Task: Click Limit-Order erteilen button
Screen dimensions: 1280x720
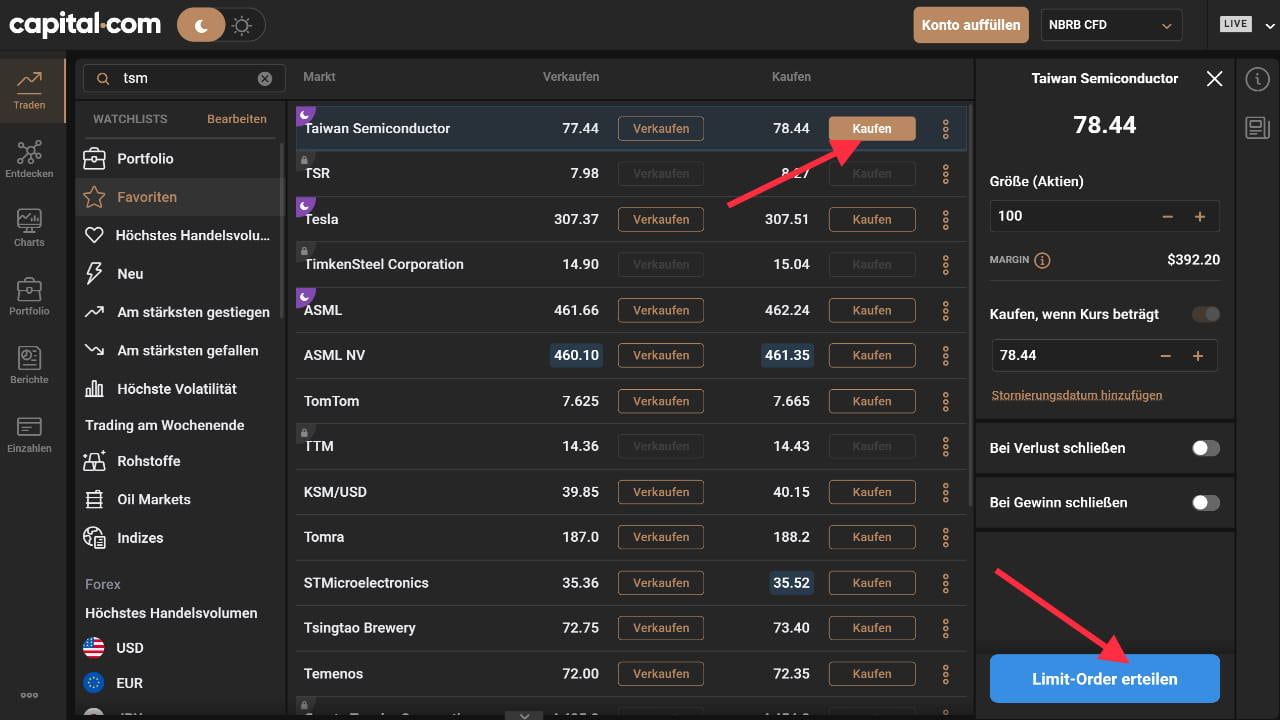Action: tap(1105, 679)
